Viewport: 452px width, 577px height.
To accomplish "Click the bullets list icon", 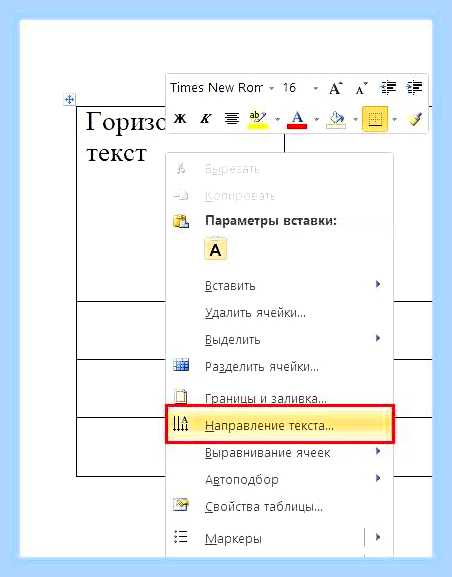I will click(x=181, y=537).
